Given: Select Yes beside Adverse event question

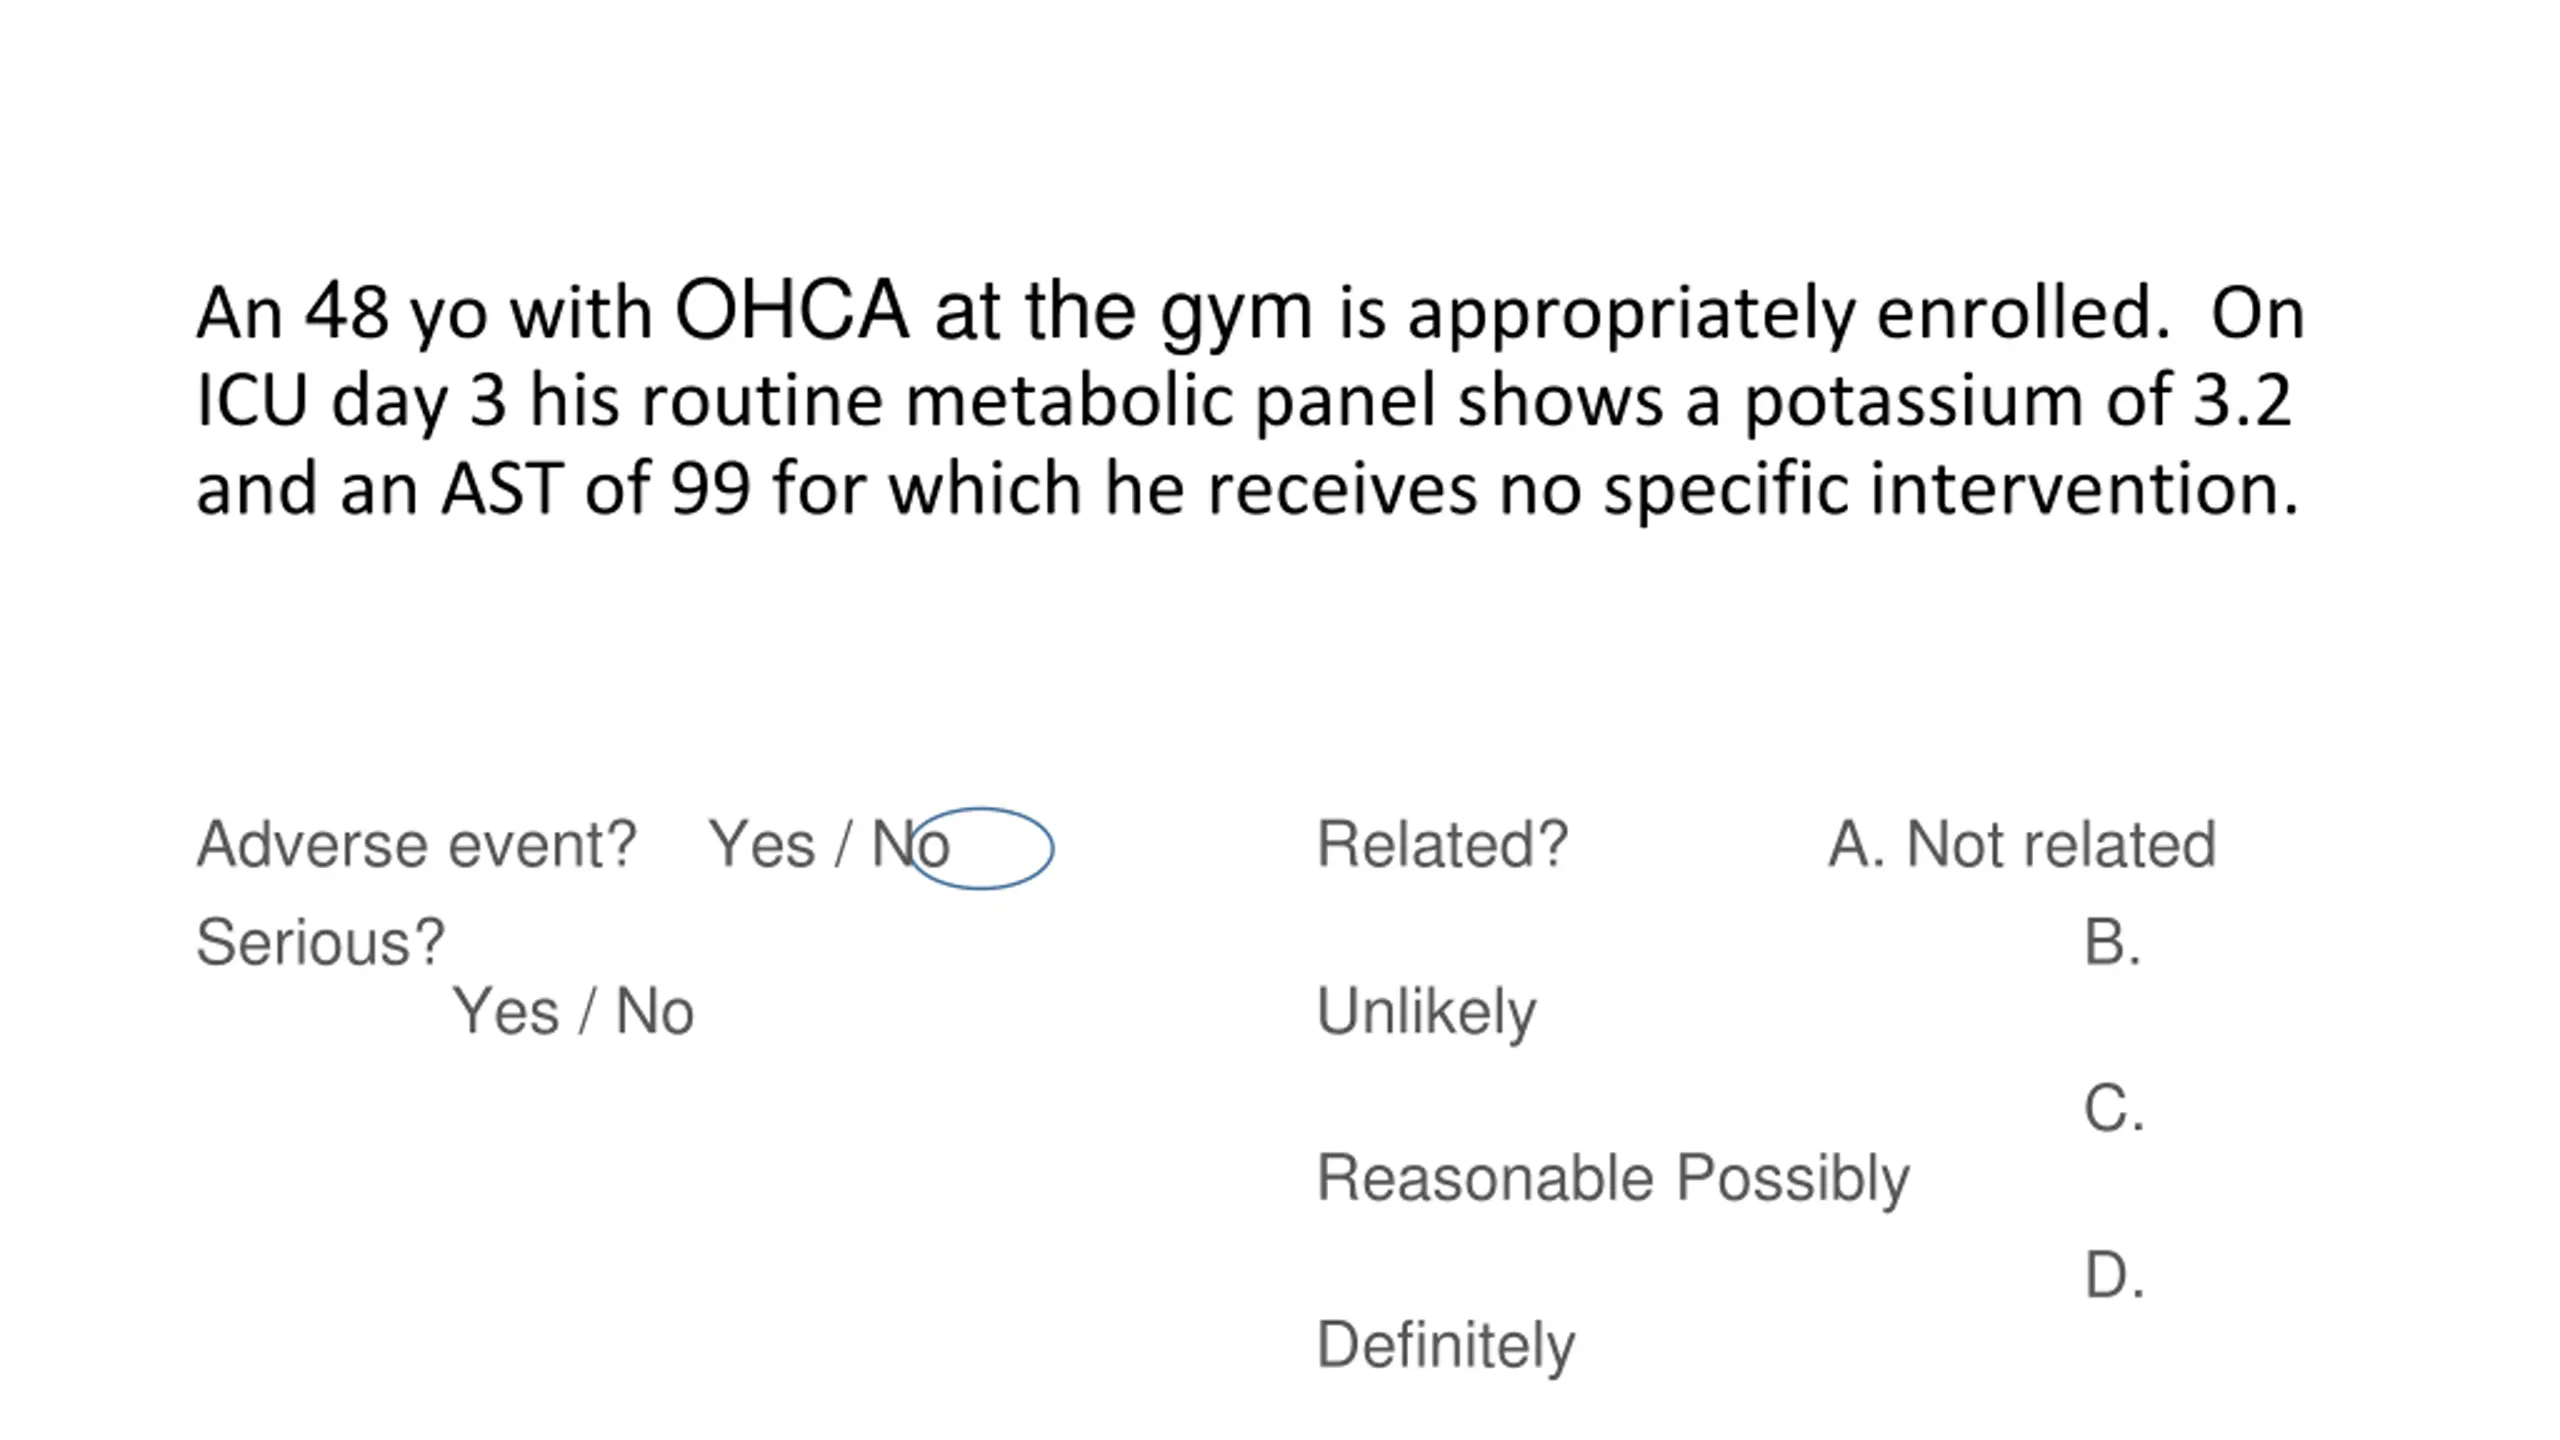Looking at the screenshot, I should (761, 845).
